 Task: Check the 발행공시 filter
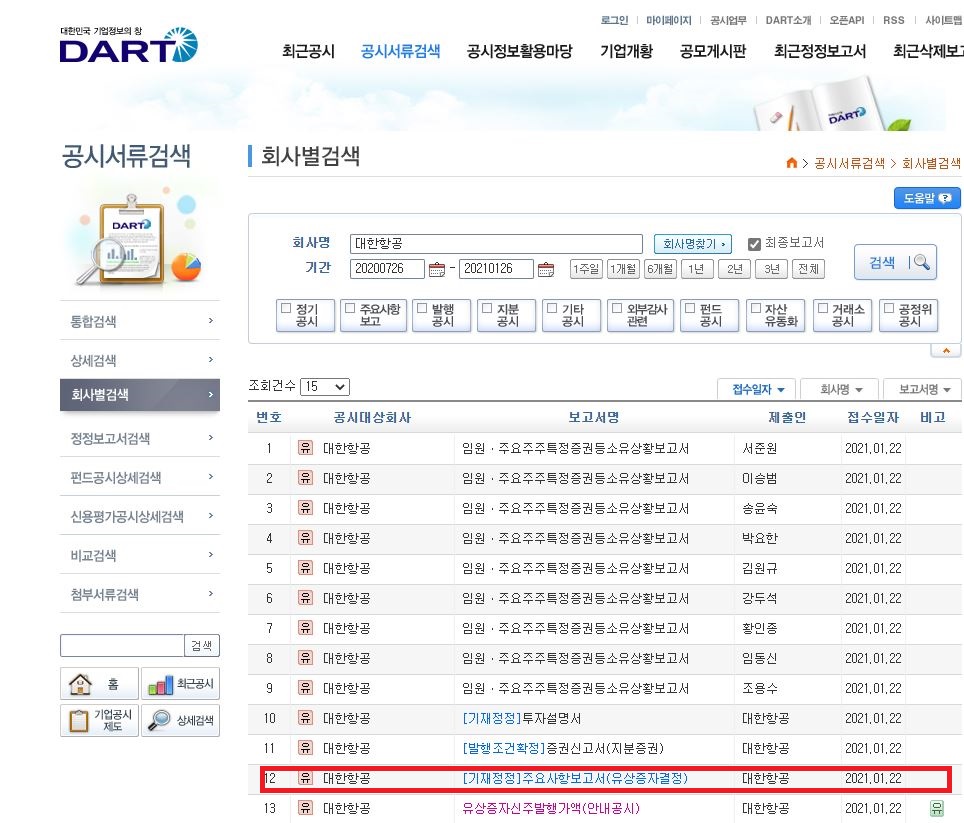[x=422, y=308]
